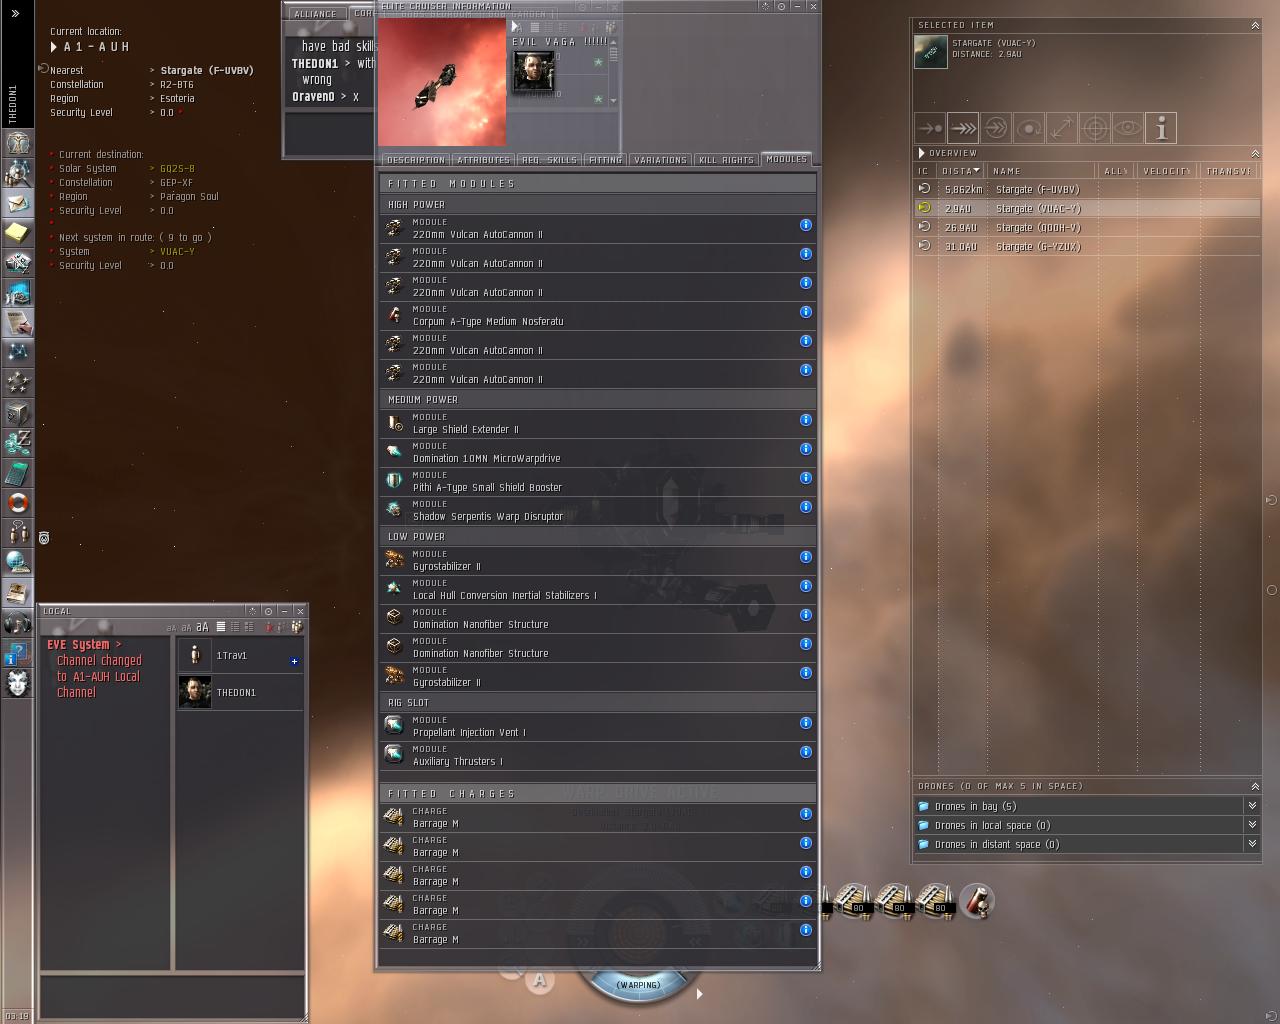Expand Drones in distant space (0) group
1280x1024 pixels.
(x=1251, y=844)
